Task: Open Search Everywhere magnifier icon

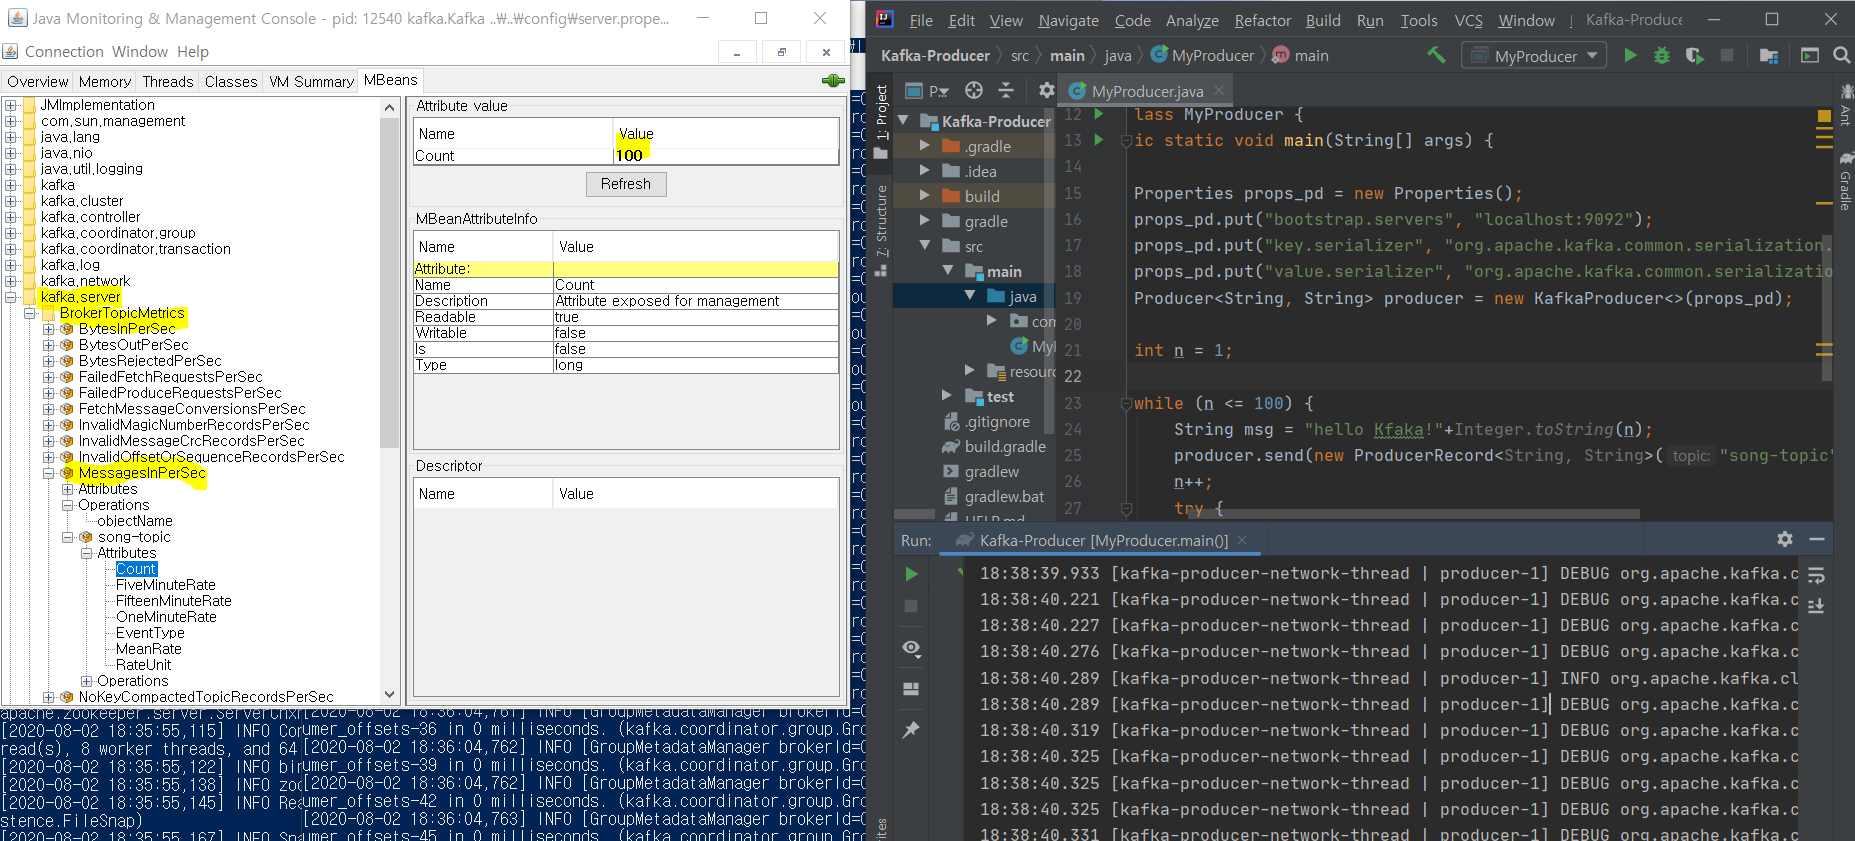Action: click(1842, 55)
